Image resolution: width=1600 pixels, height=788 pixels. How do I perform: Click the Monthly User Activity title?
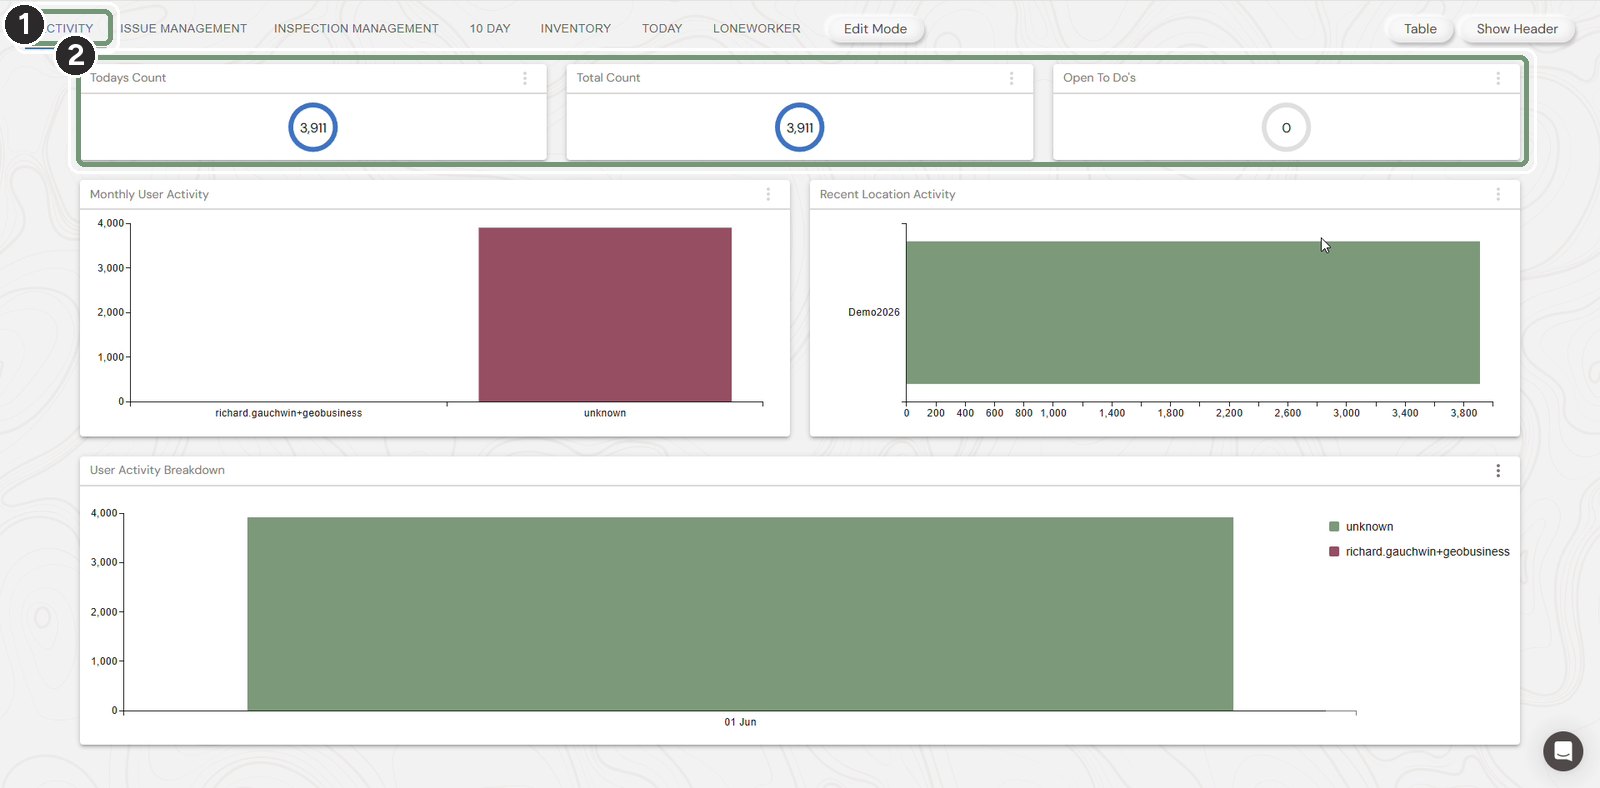coord(149,194)
